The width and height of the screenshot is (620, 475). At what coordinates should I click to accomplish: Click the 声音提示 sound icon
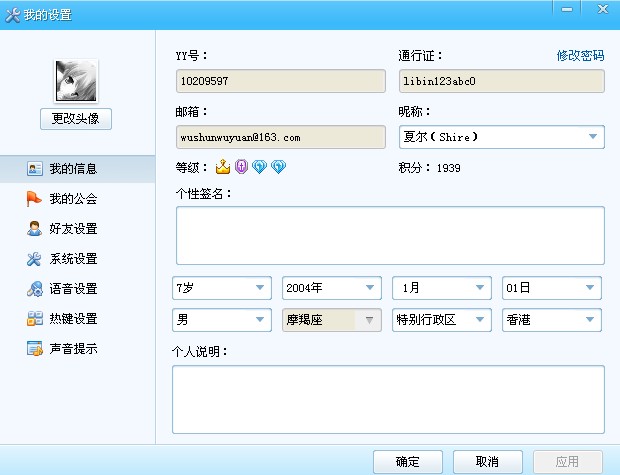(35, 348)
